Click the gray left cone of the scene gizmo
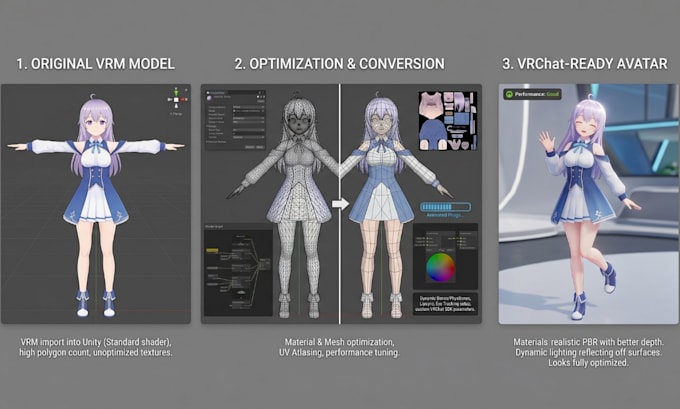 tap(170, 99)
